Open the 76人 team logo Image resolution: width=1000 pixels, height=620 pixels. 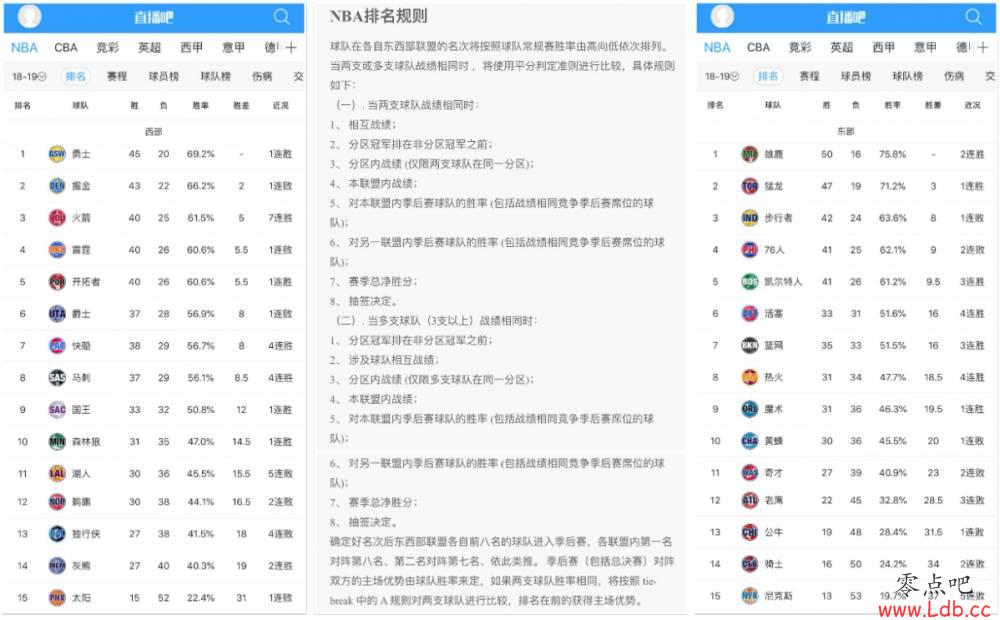click(749, 249)
